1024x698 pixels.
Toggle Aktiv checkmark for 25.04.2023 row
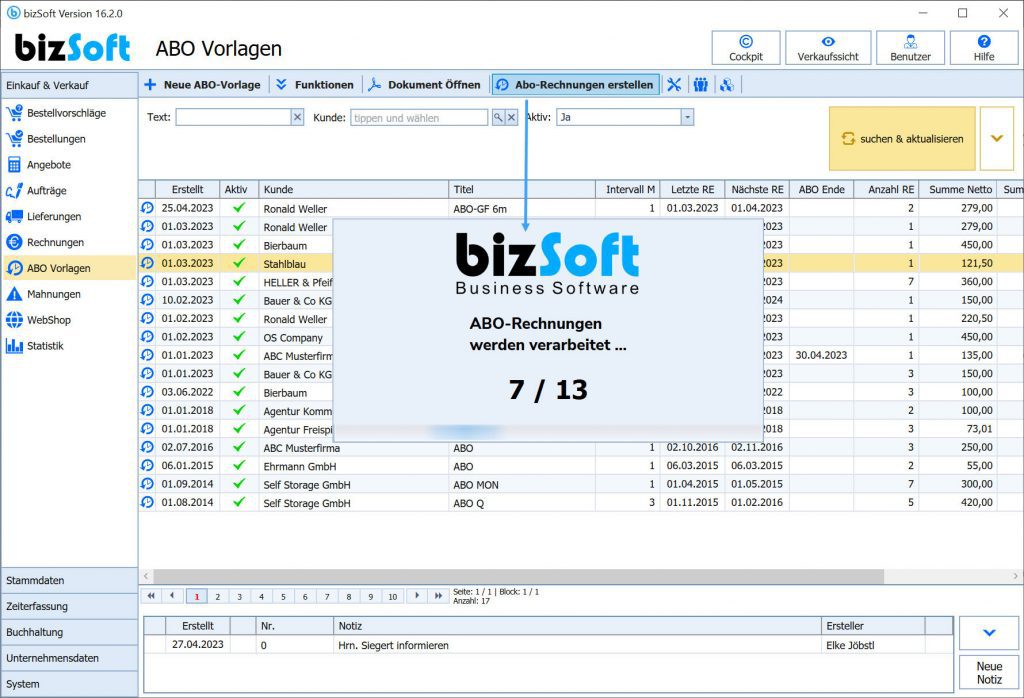(x=239, y=208)
